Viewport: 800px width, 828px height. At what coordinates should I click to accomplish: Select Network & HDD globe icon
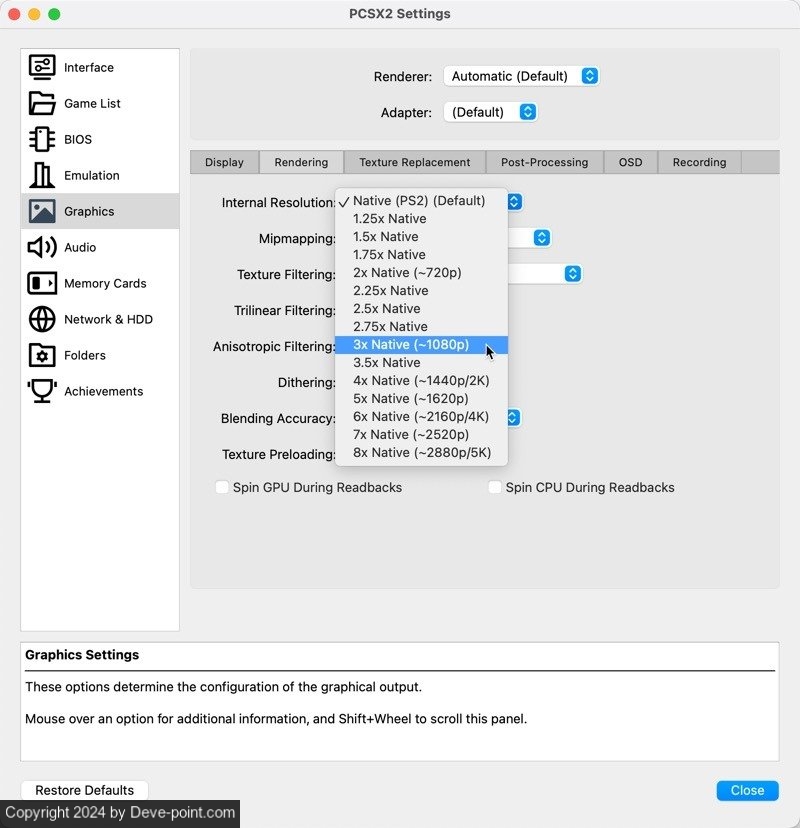[x=42, y=319]
